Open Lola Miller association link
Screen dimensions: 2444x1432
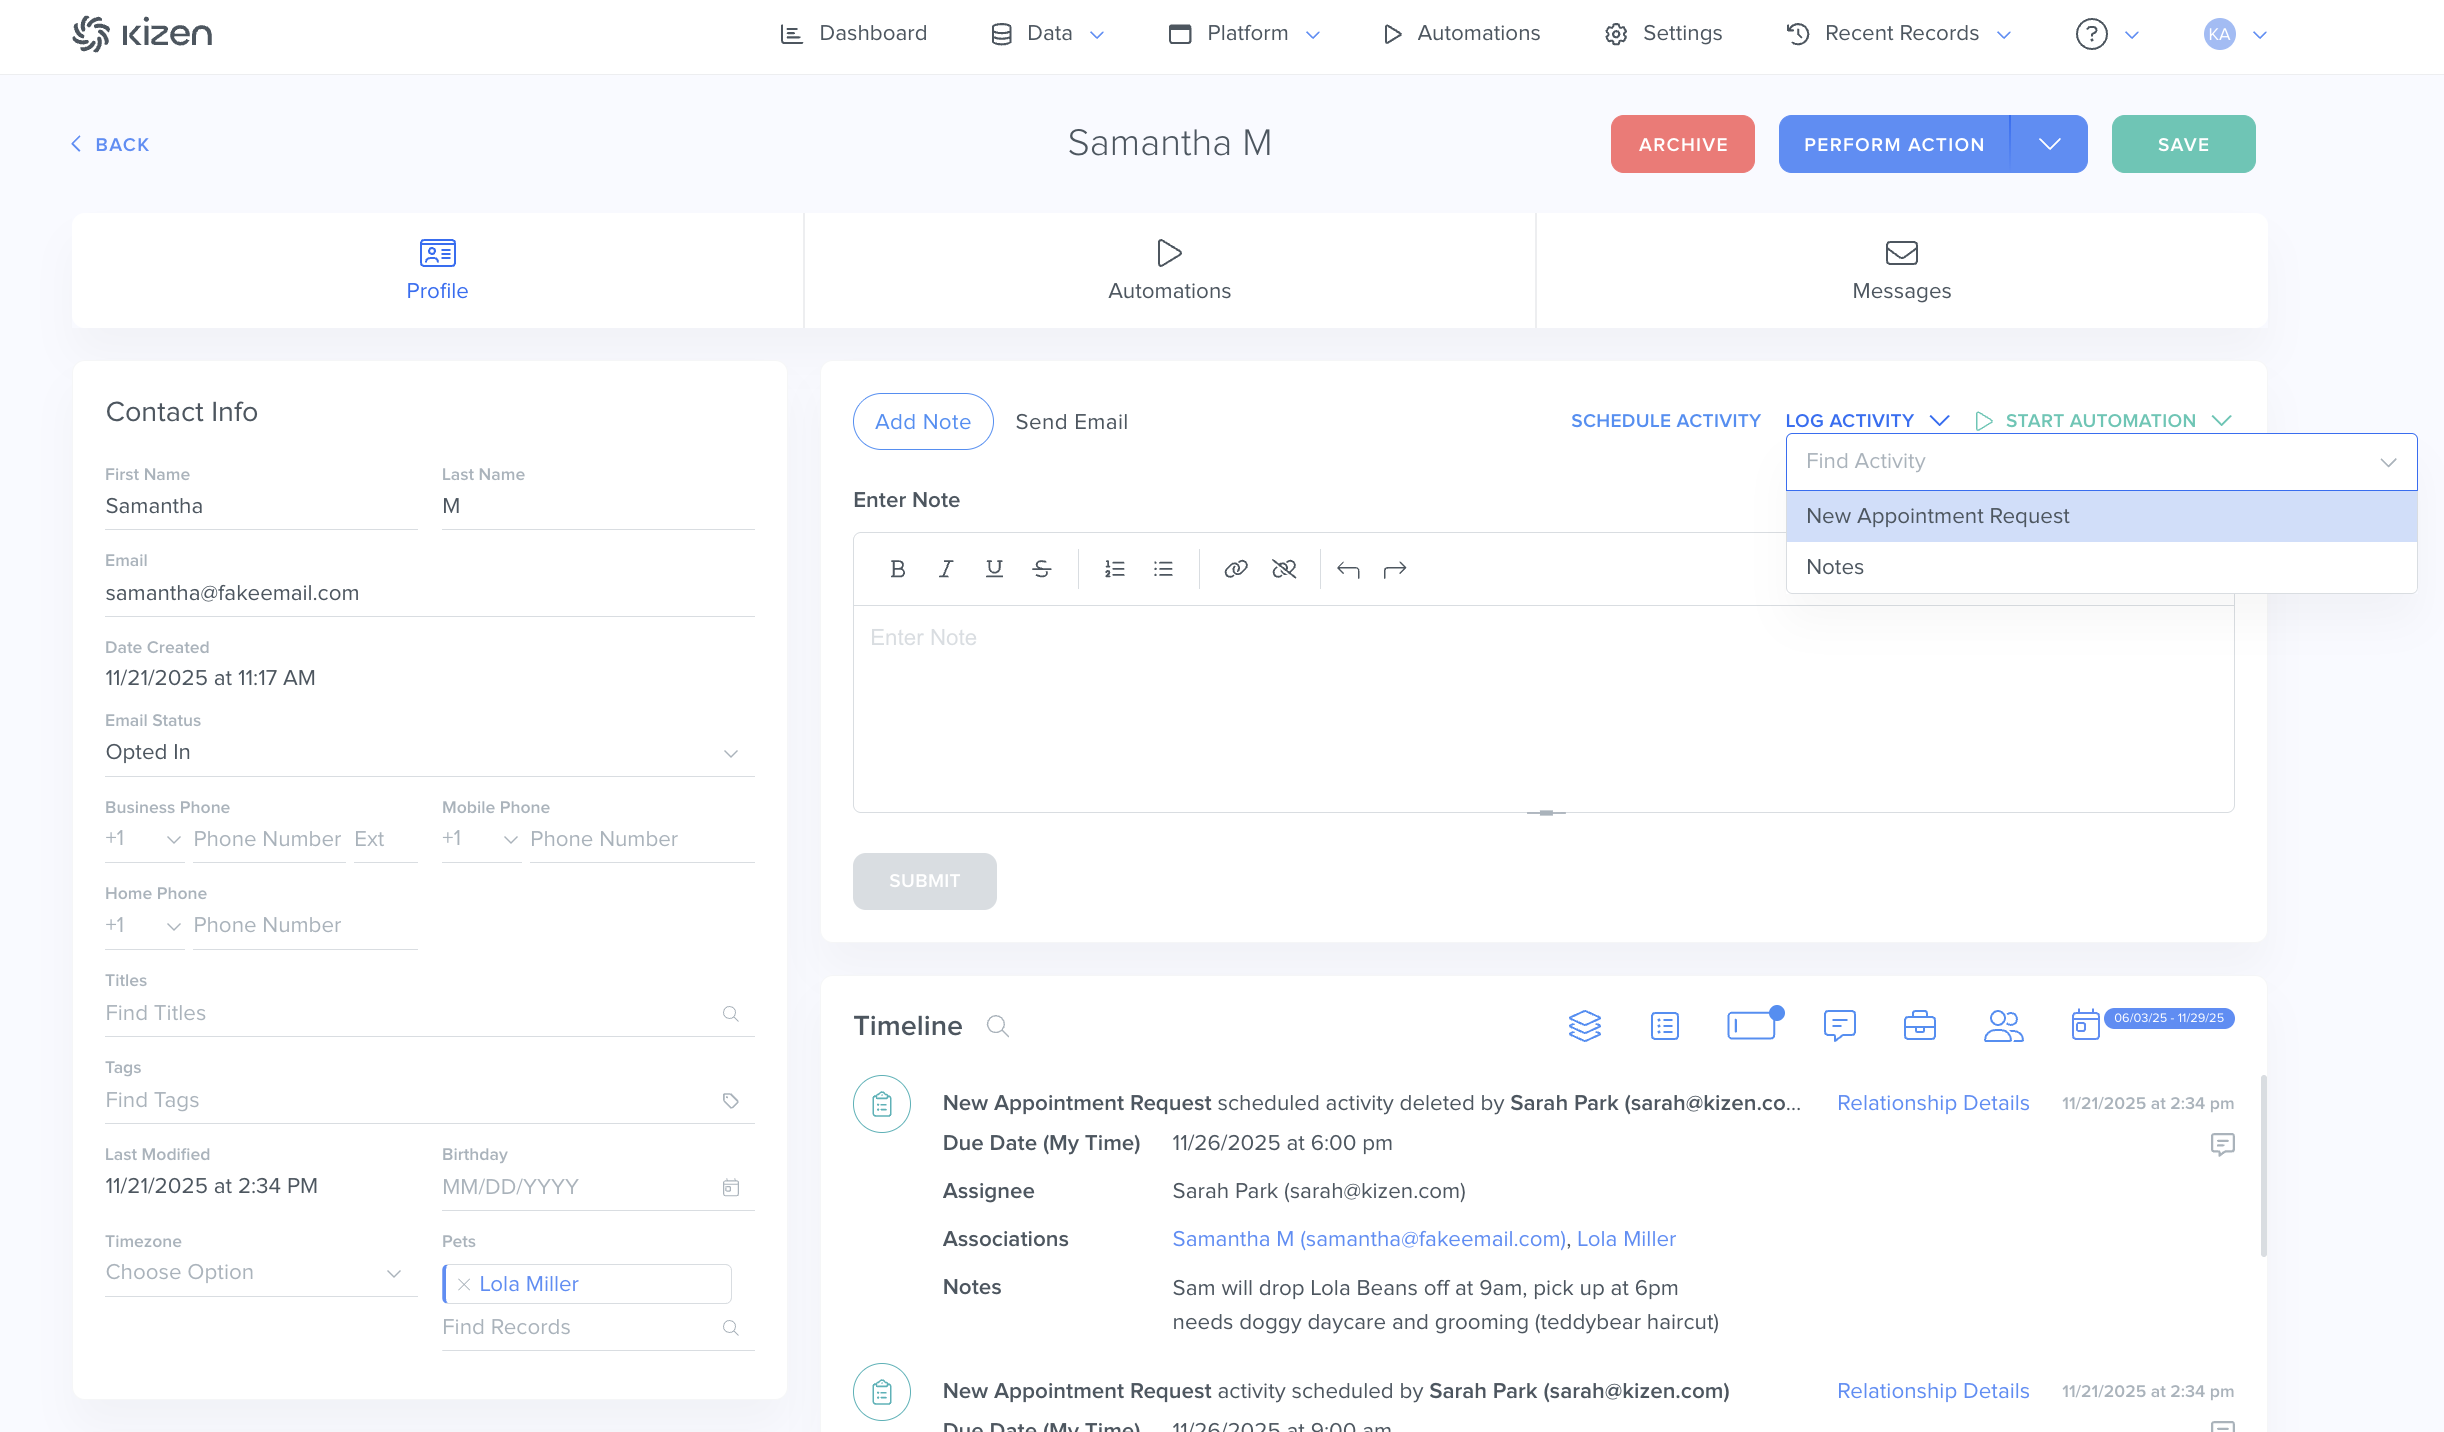[1626, 1239]
